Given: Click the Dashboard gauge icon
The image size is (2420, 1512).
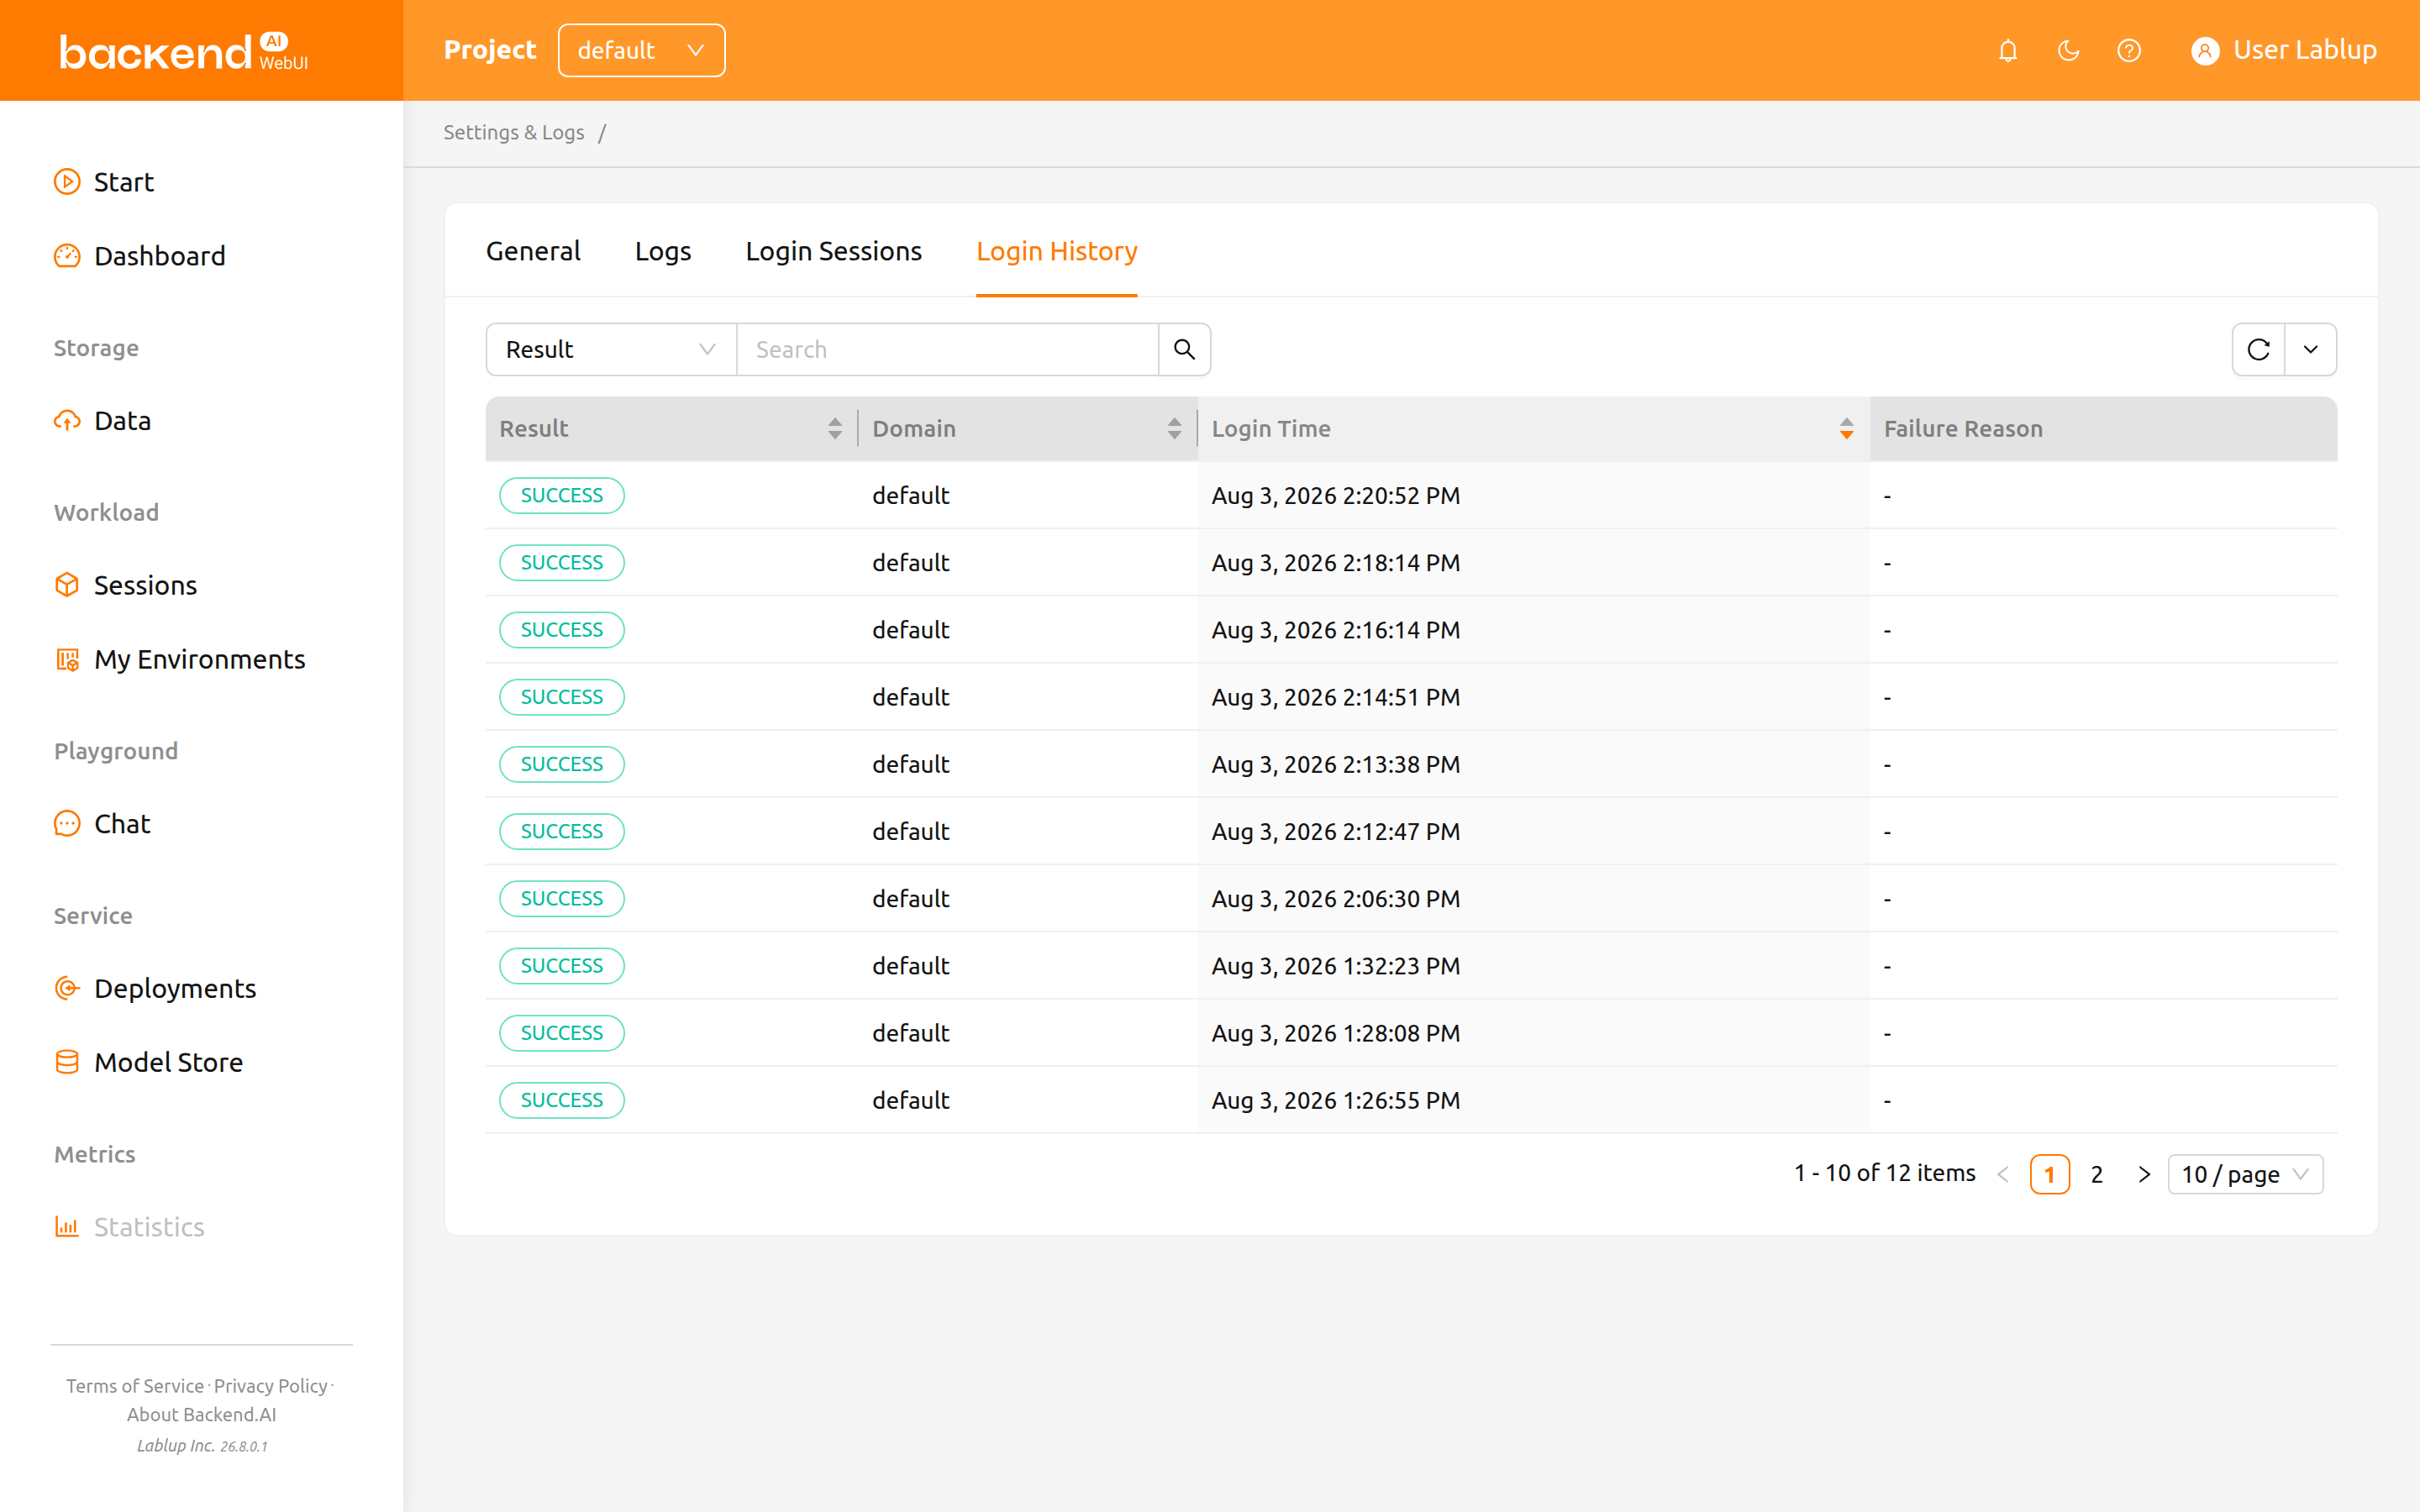Looking at the screenshot, I should pyautogui.click(x=67, y=256).
